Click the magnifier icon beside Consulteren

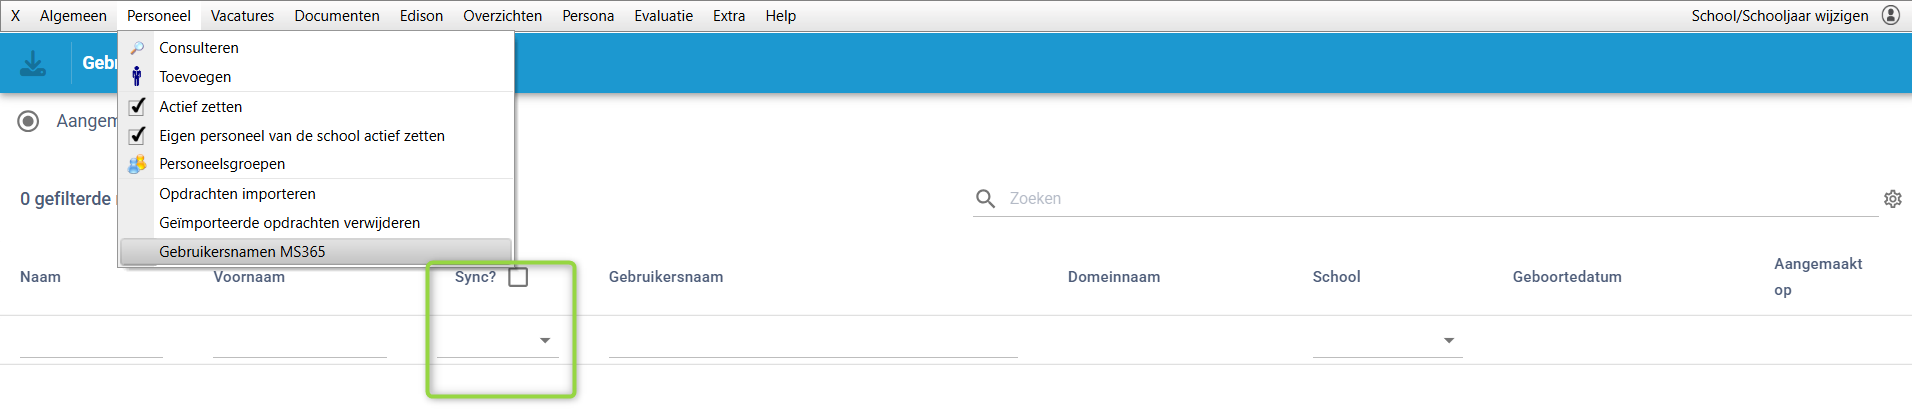[137, 48]
